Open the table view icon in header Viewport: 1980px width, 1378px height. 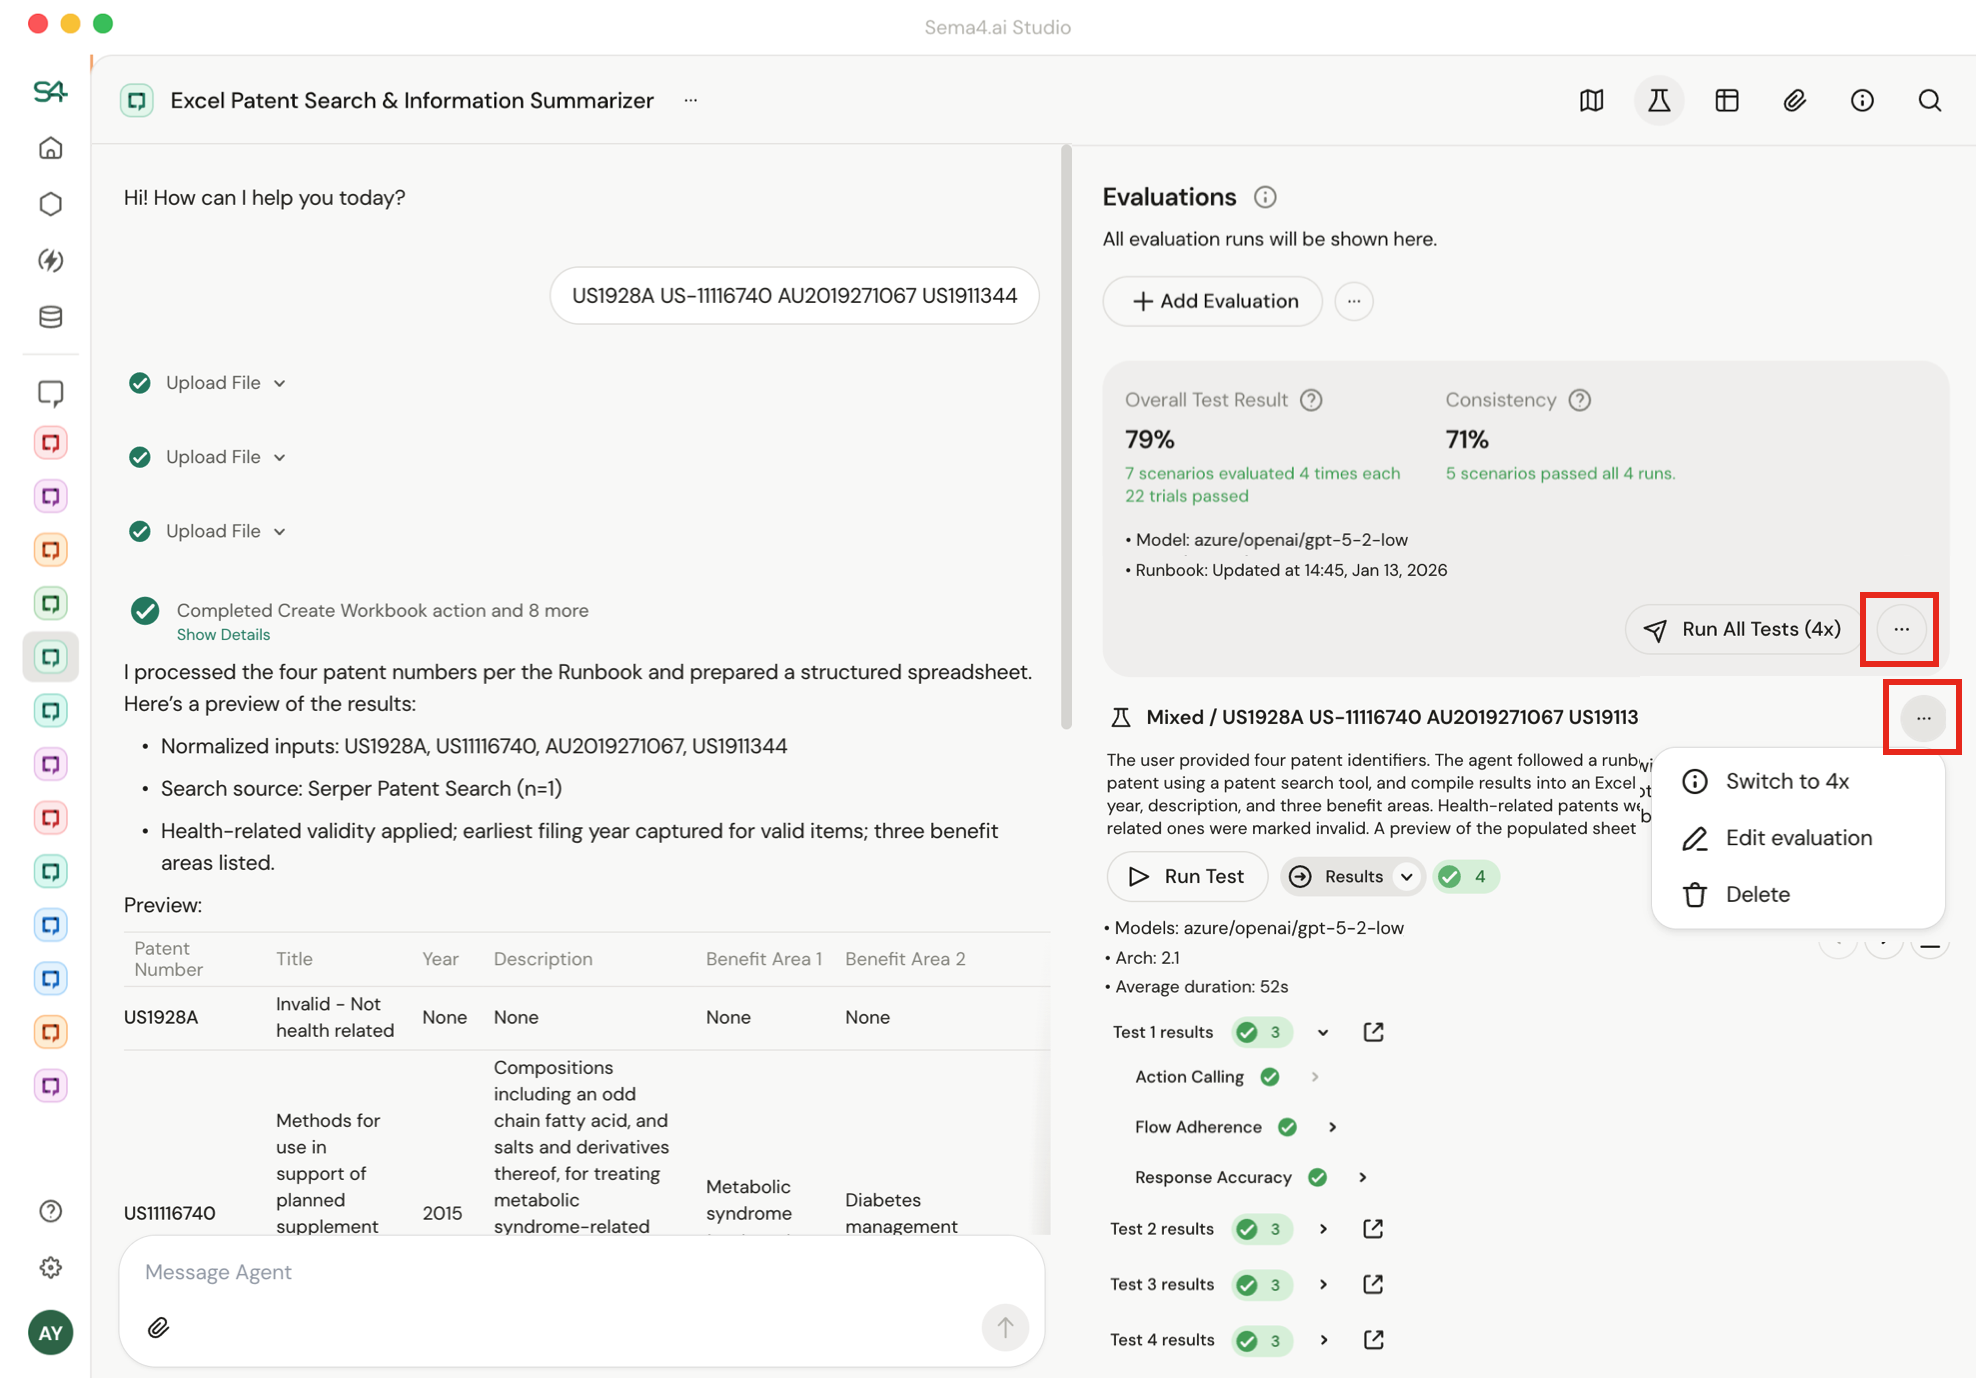click(1727, 100)
